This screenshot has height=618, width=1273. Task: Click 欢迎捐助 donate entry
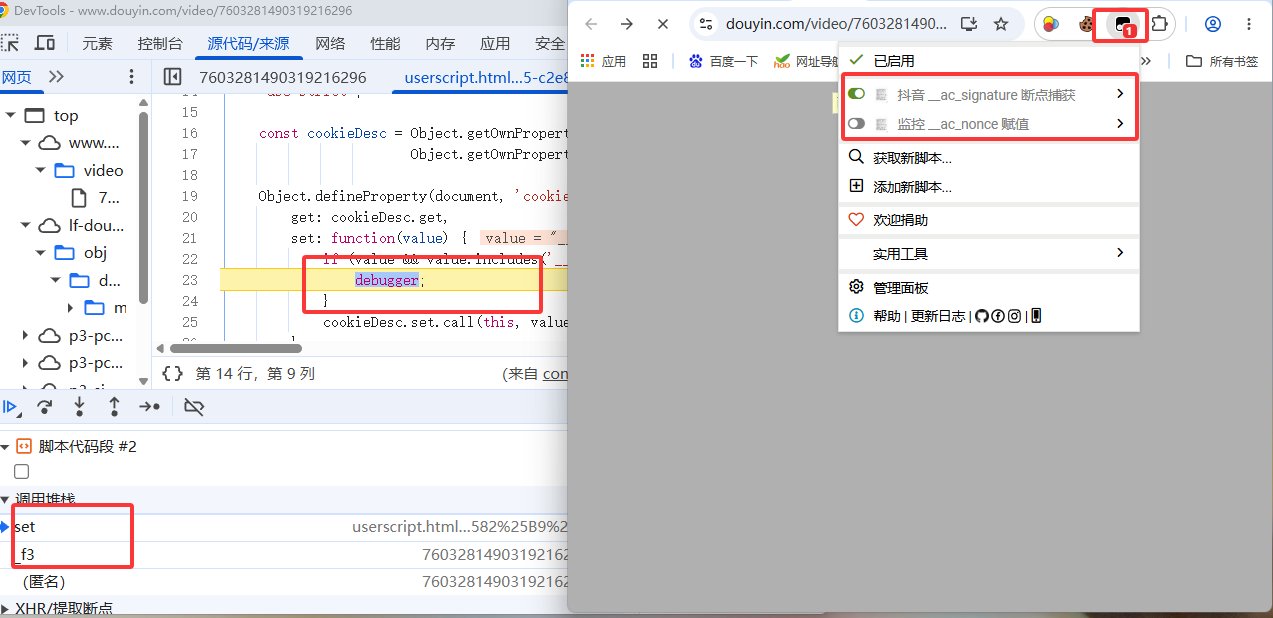(x=988, y=220)
